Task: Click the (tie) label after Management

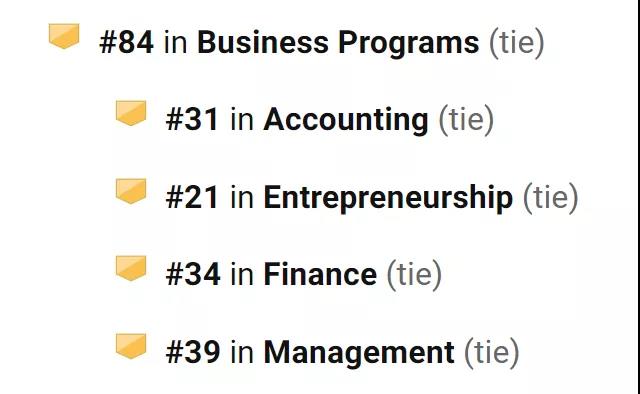Action: pyautogui.click(x=492, y=353)
